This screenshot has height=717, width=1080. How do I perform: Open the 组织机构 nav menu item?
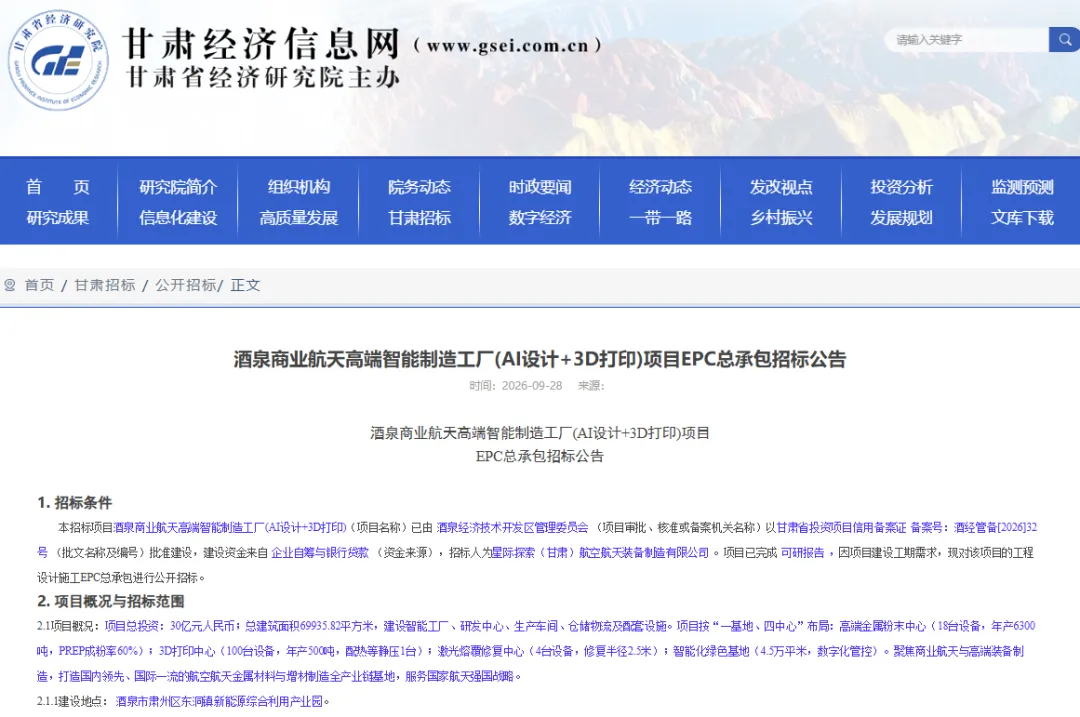click(x=299, y=187)
